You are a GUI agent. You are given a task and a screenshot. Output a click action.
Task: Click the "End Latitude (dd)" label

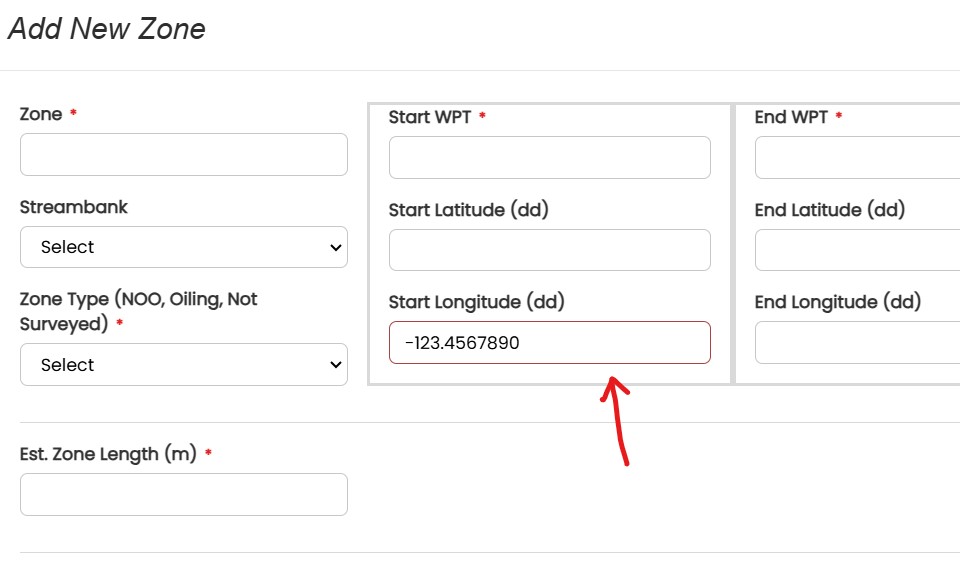click(830, 210)
